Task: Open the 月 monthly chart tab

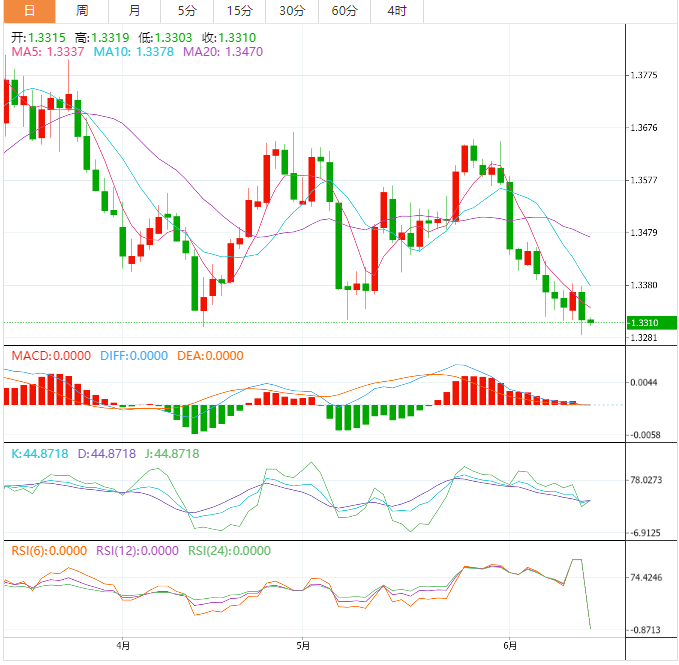Action: pos(134,11)
